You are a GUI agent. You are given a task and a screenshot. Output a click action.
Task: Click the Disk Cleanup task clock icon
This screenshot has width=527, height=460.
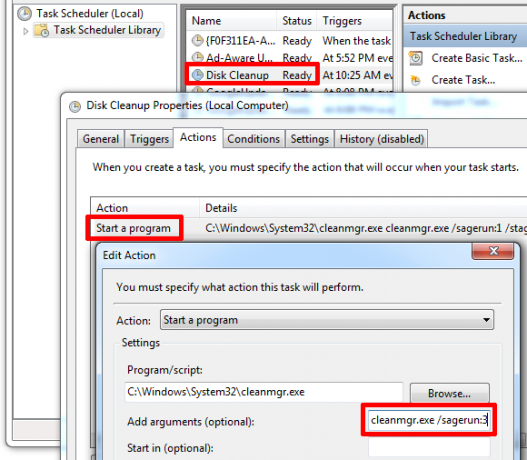point(197,75)
